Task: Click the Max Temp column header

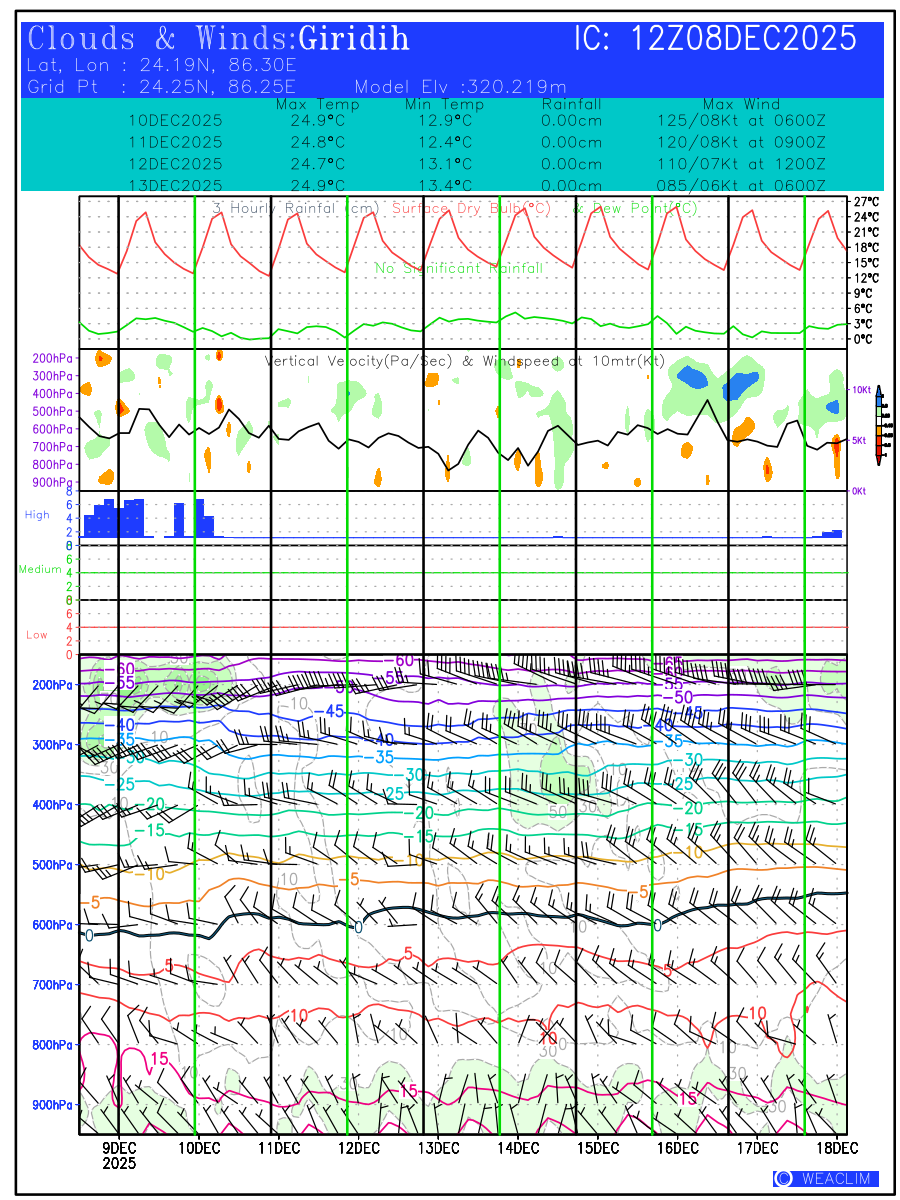Action: [x=317, y=104]
